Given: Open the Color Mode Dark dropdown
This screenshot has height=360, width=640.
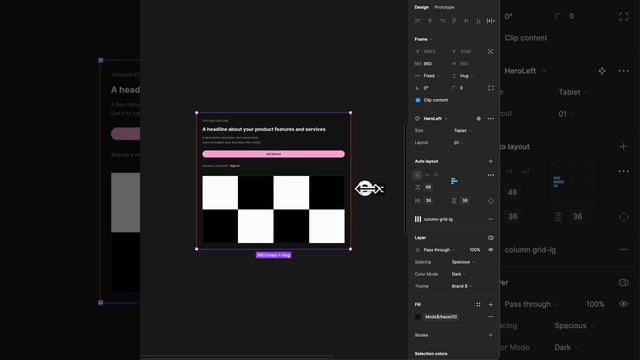Looking at the screenshot, I should pos(458,274).
